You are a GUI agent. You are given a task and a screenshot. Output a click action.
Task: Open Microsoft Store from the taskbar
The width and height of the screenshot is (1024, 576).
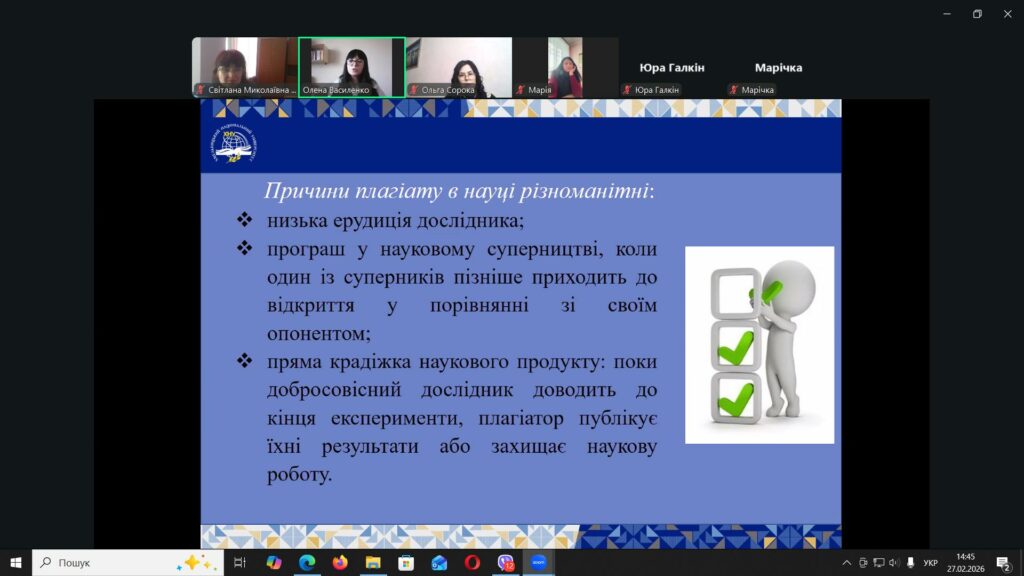click(x=406, y=563)
